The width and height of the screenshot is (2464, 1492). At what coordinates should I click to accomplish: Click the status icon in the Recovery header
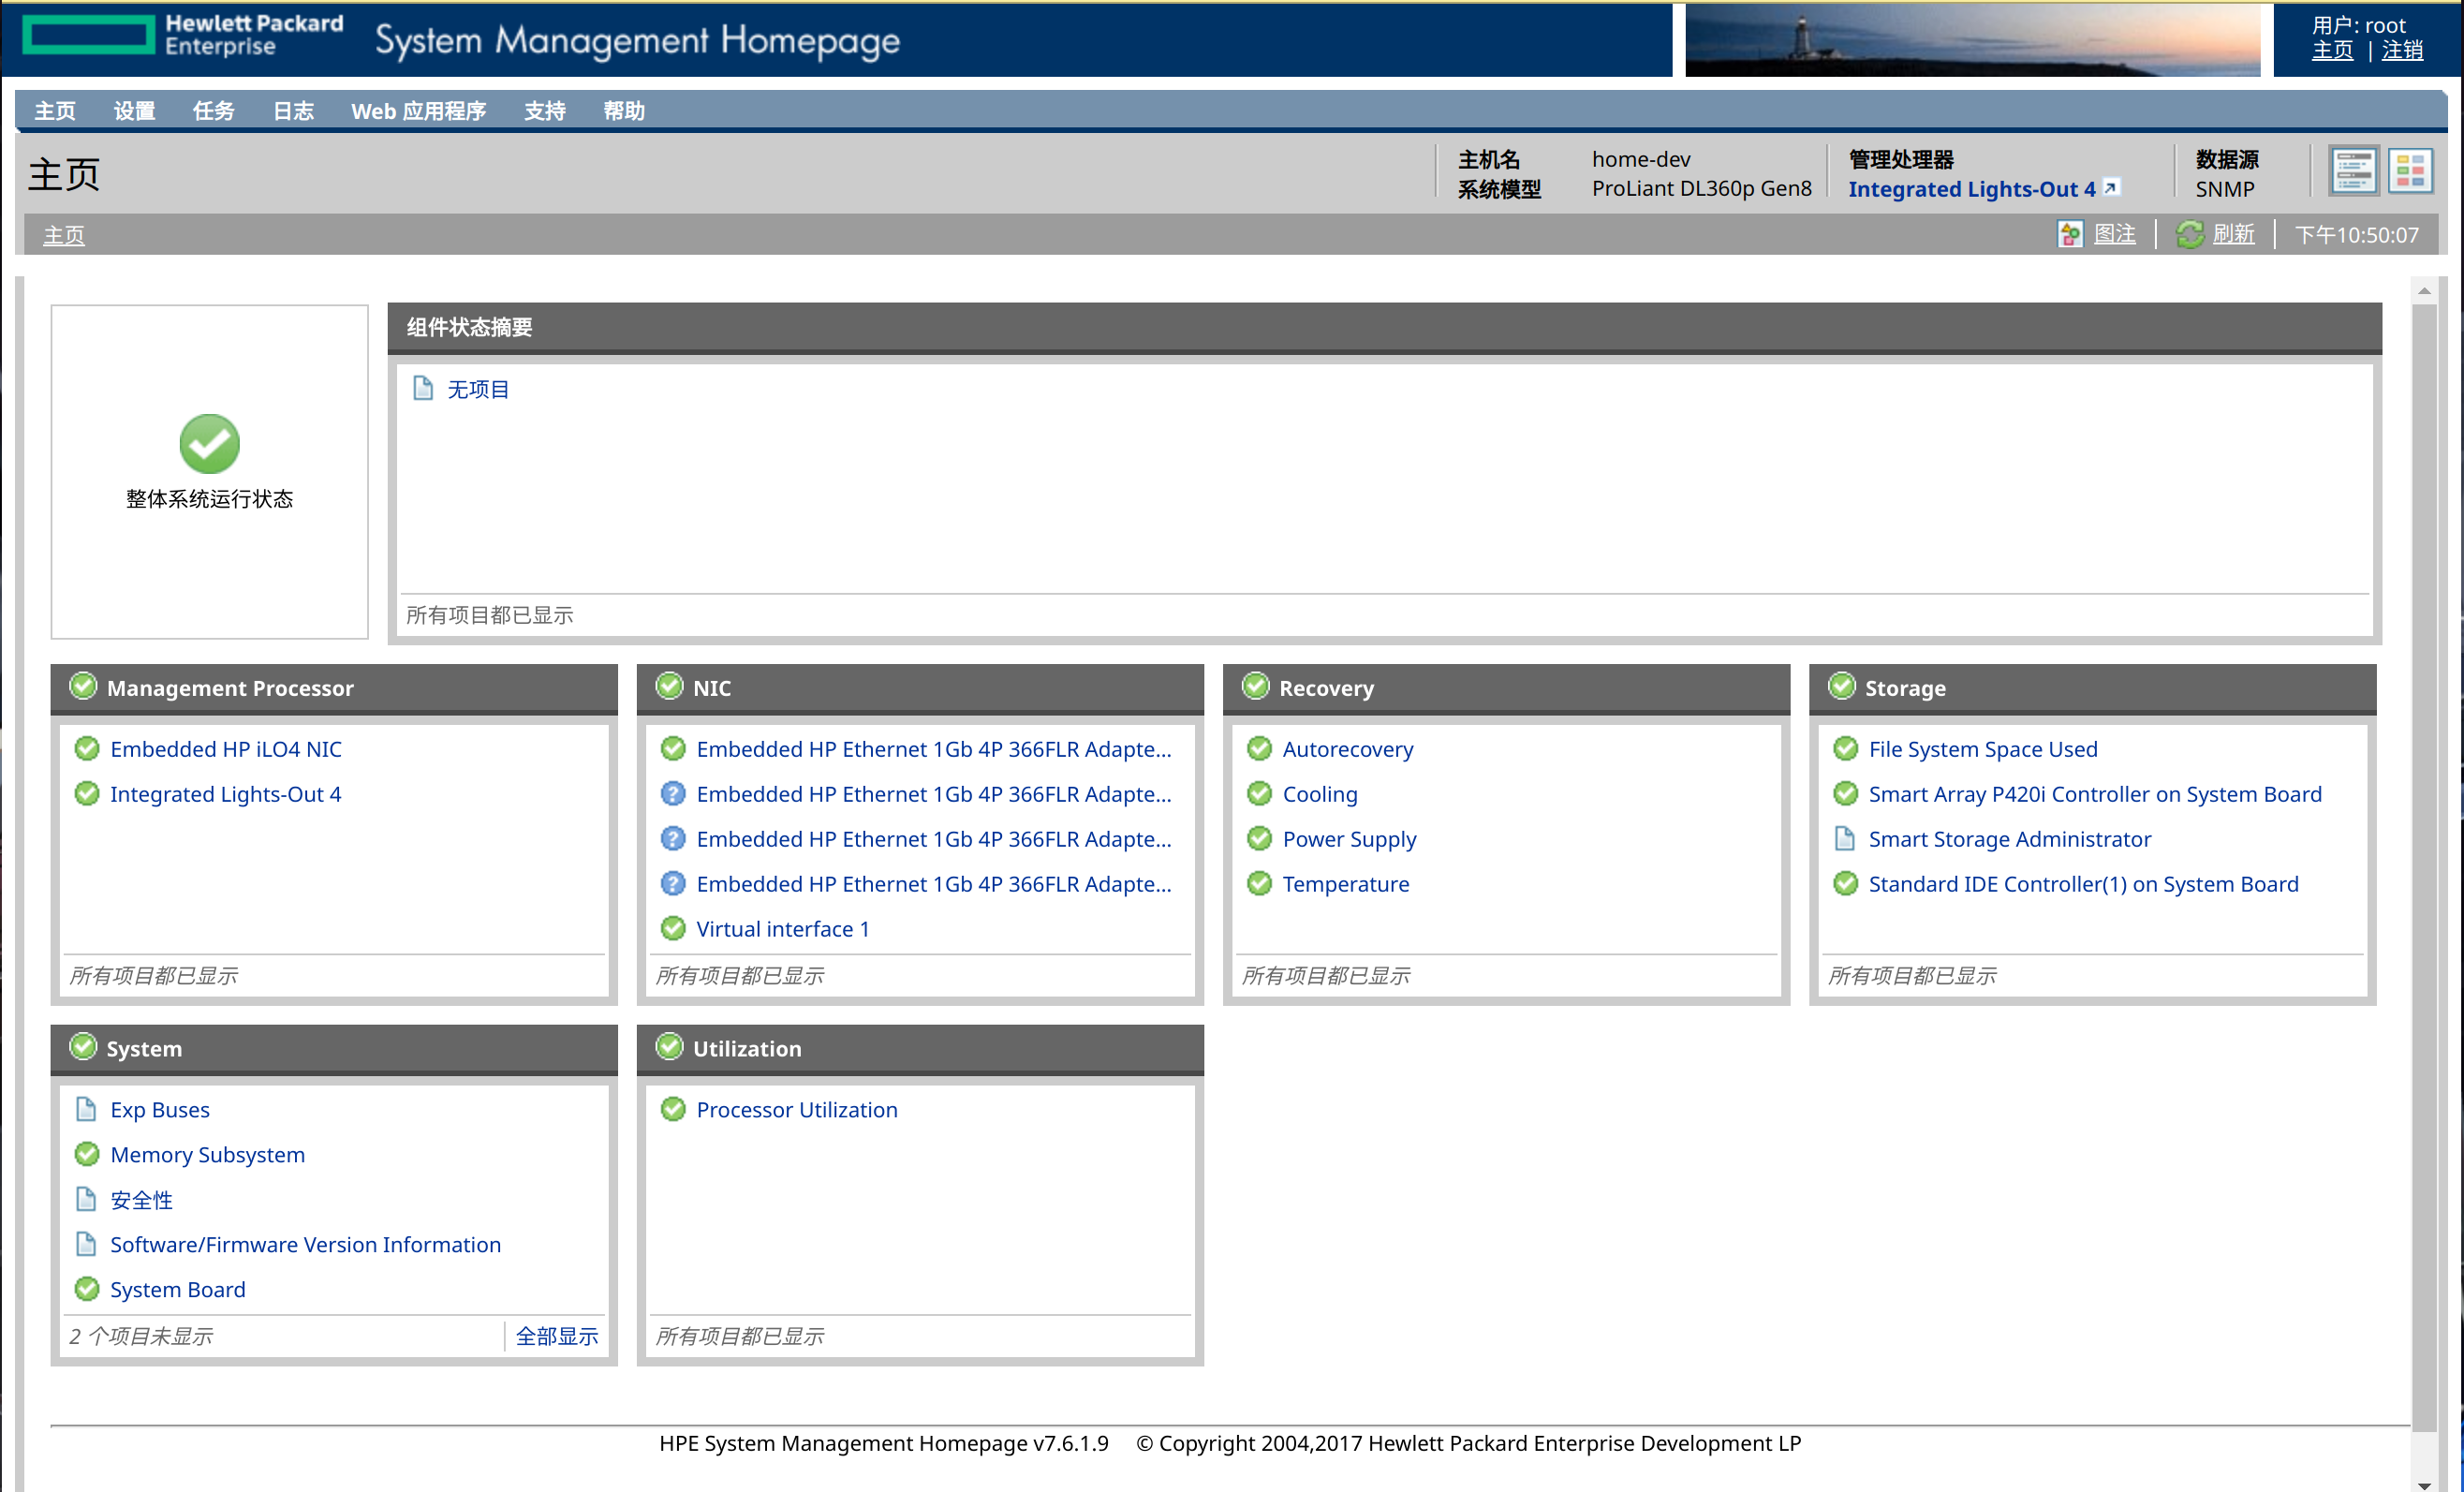pos(1255,686)
